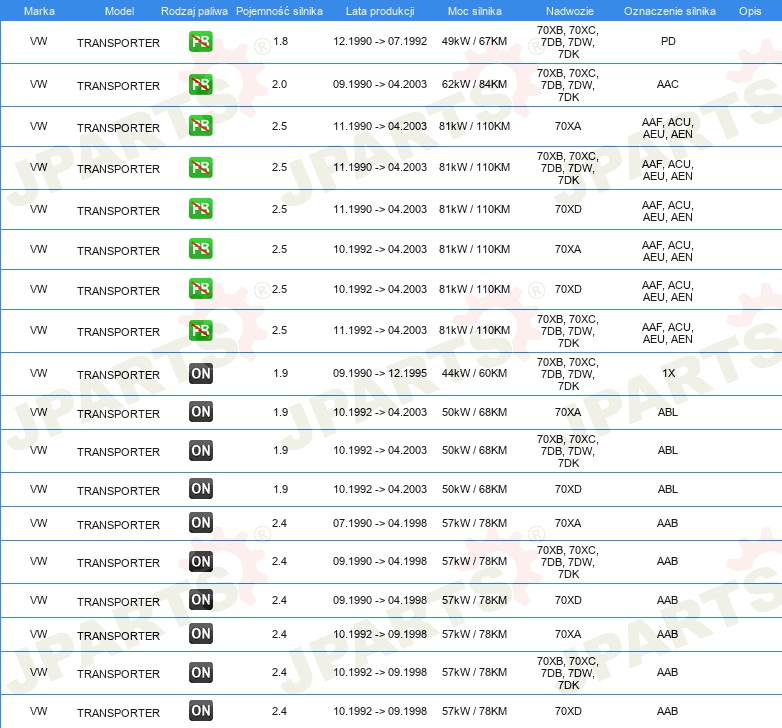Select the 09.1990 -> 04.2003 production years cell
Image resolution: width=782 pixels, height=728 pixels.
380,84
